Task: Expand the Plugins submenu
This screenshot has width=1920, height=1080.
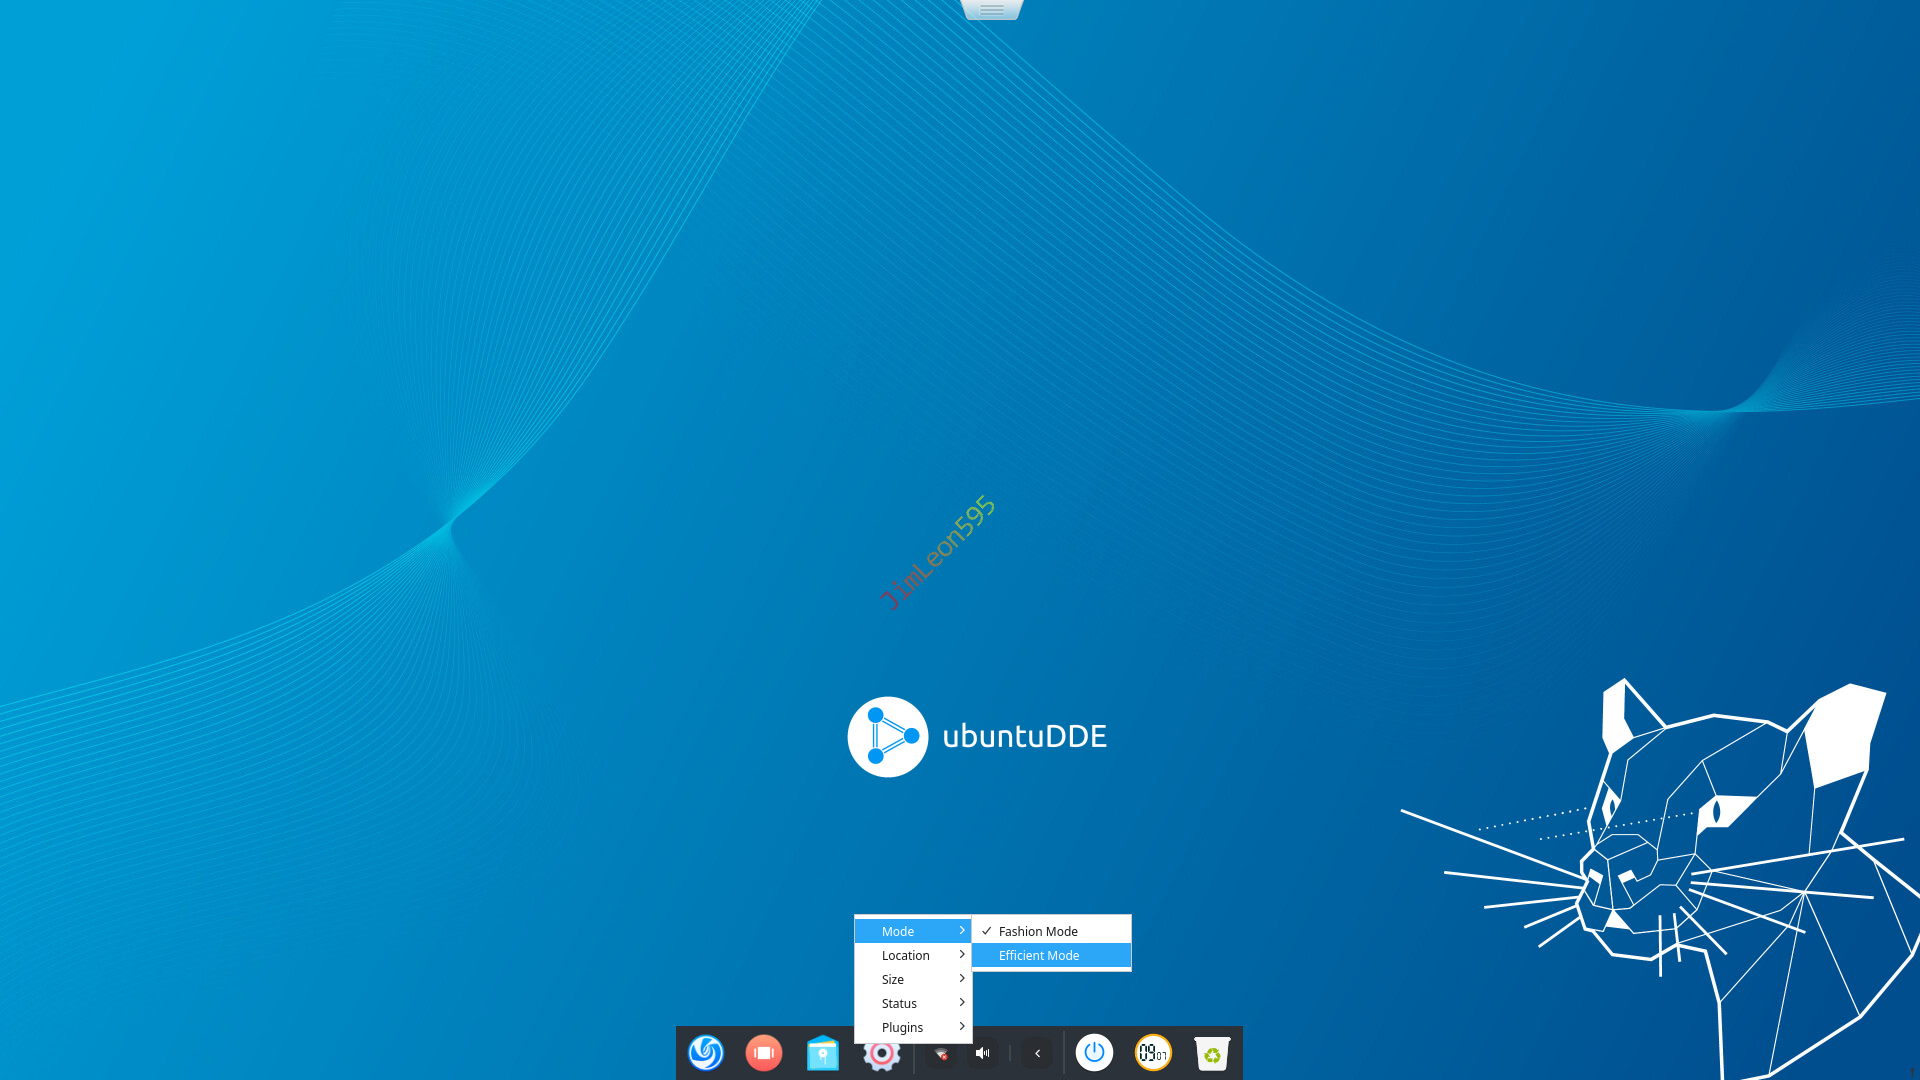Action: 902,1028
